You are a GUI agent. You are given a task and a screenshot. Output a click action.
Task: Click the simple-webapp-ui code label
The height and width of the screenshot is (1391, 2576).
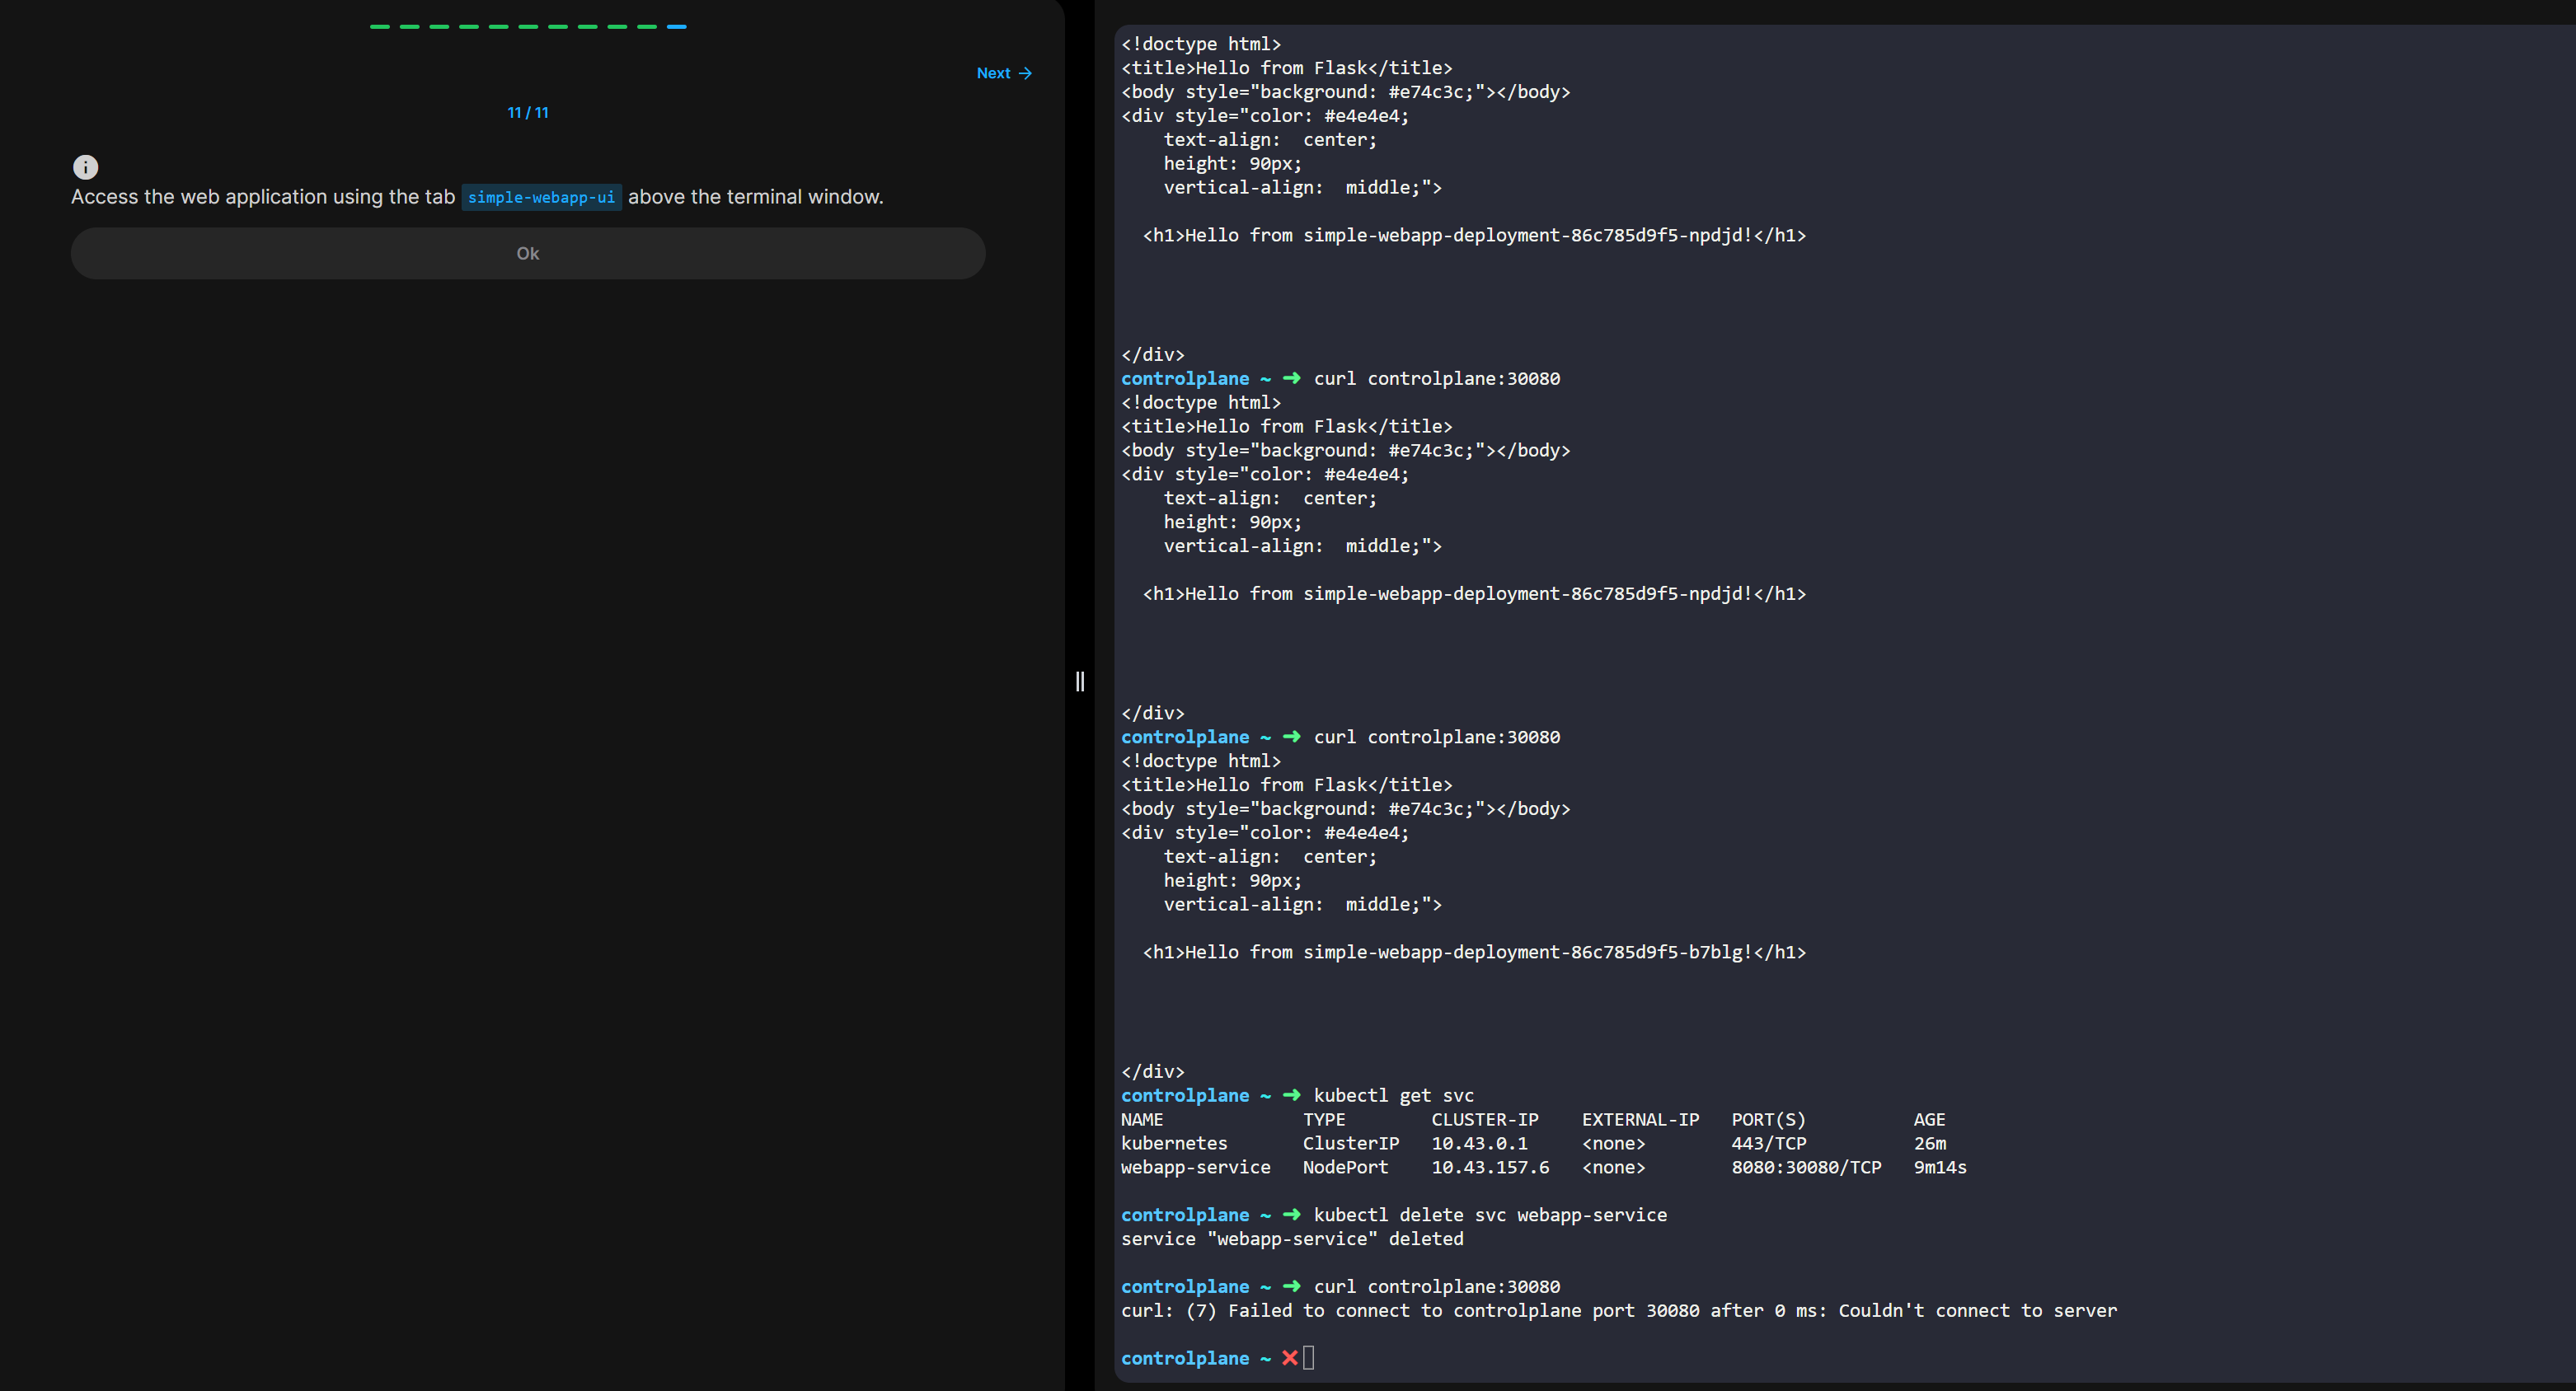point(541,197)
